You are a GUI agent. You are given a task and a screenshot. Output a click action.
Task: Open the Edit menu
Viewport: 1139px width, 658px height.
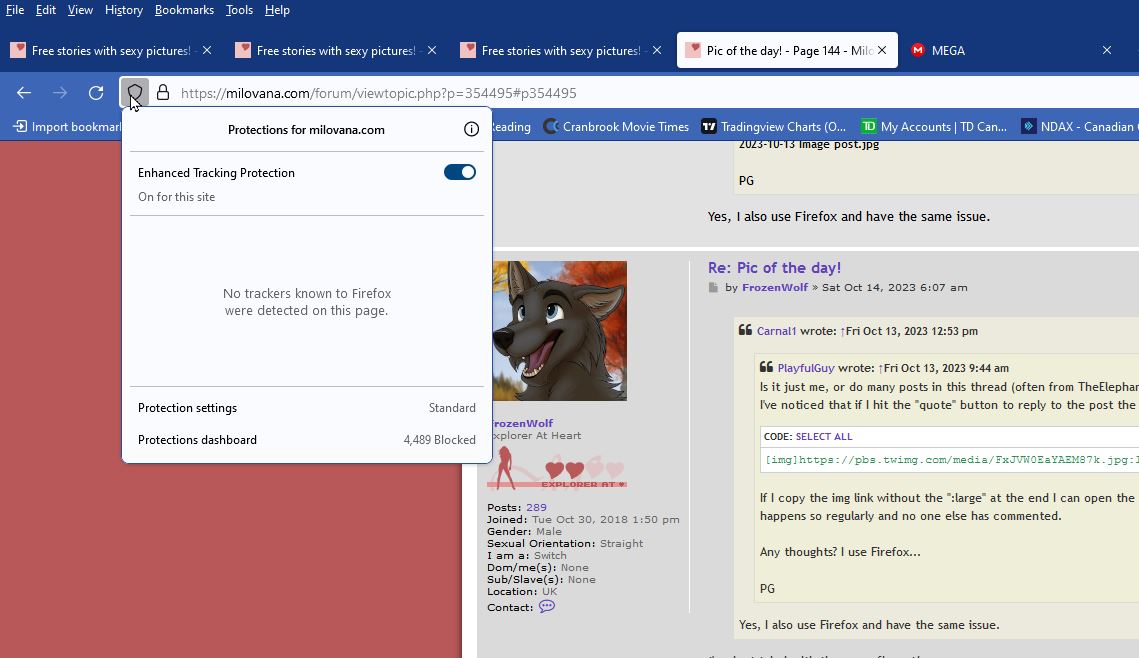click(46, 10)
